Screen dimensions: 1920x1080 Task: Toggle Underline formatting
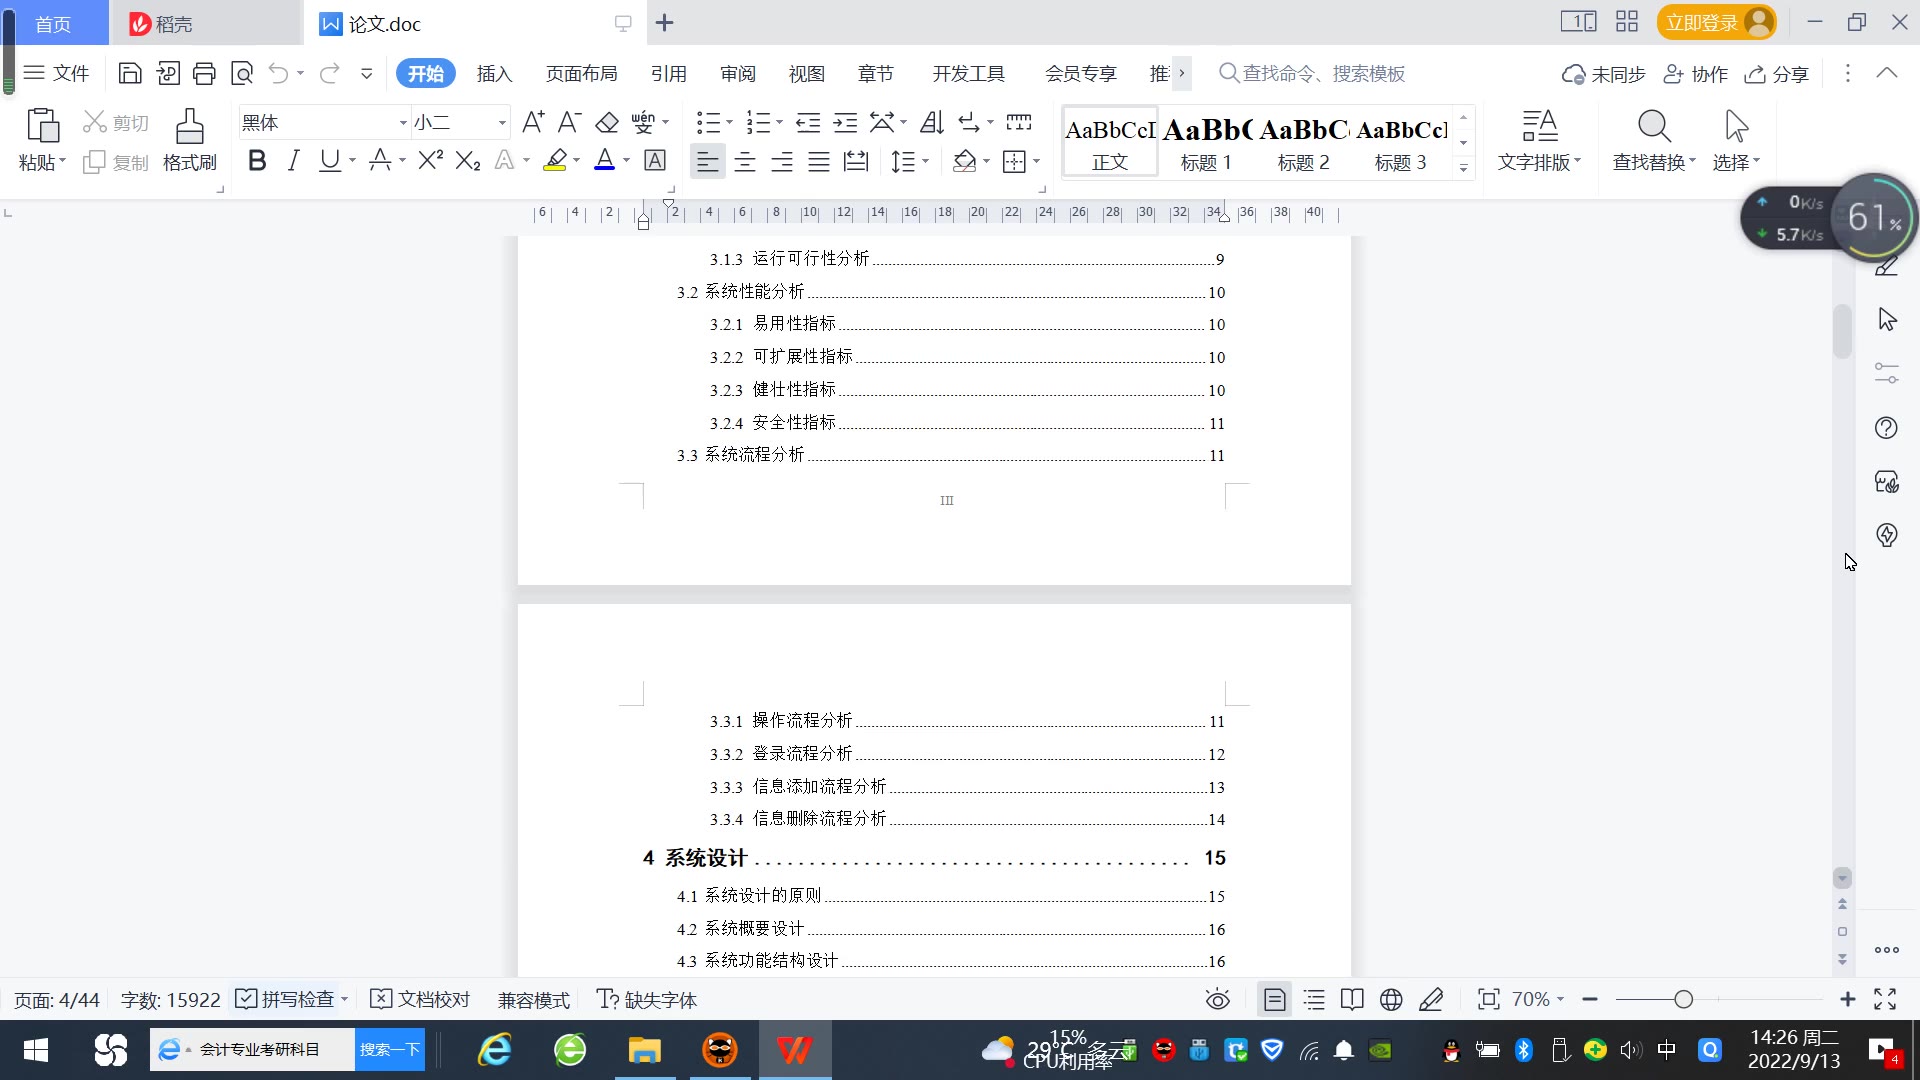point(330,160)
